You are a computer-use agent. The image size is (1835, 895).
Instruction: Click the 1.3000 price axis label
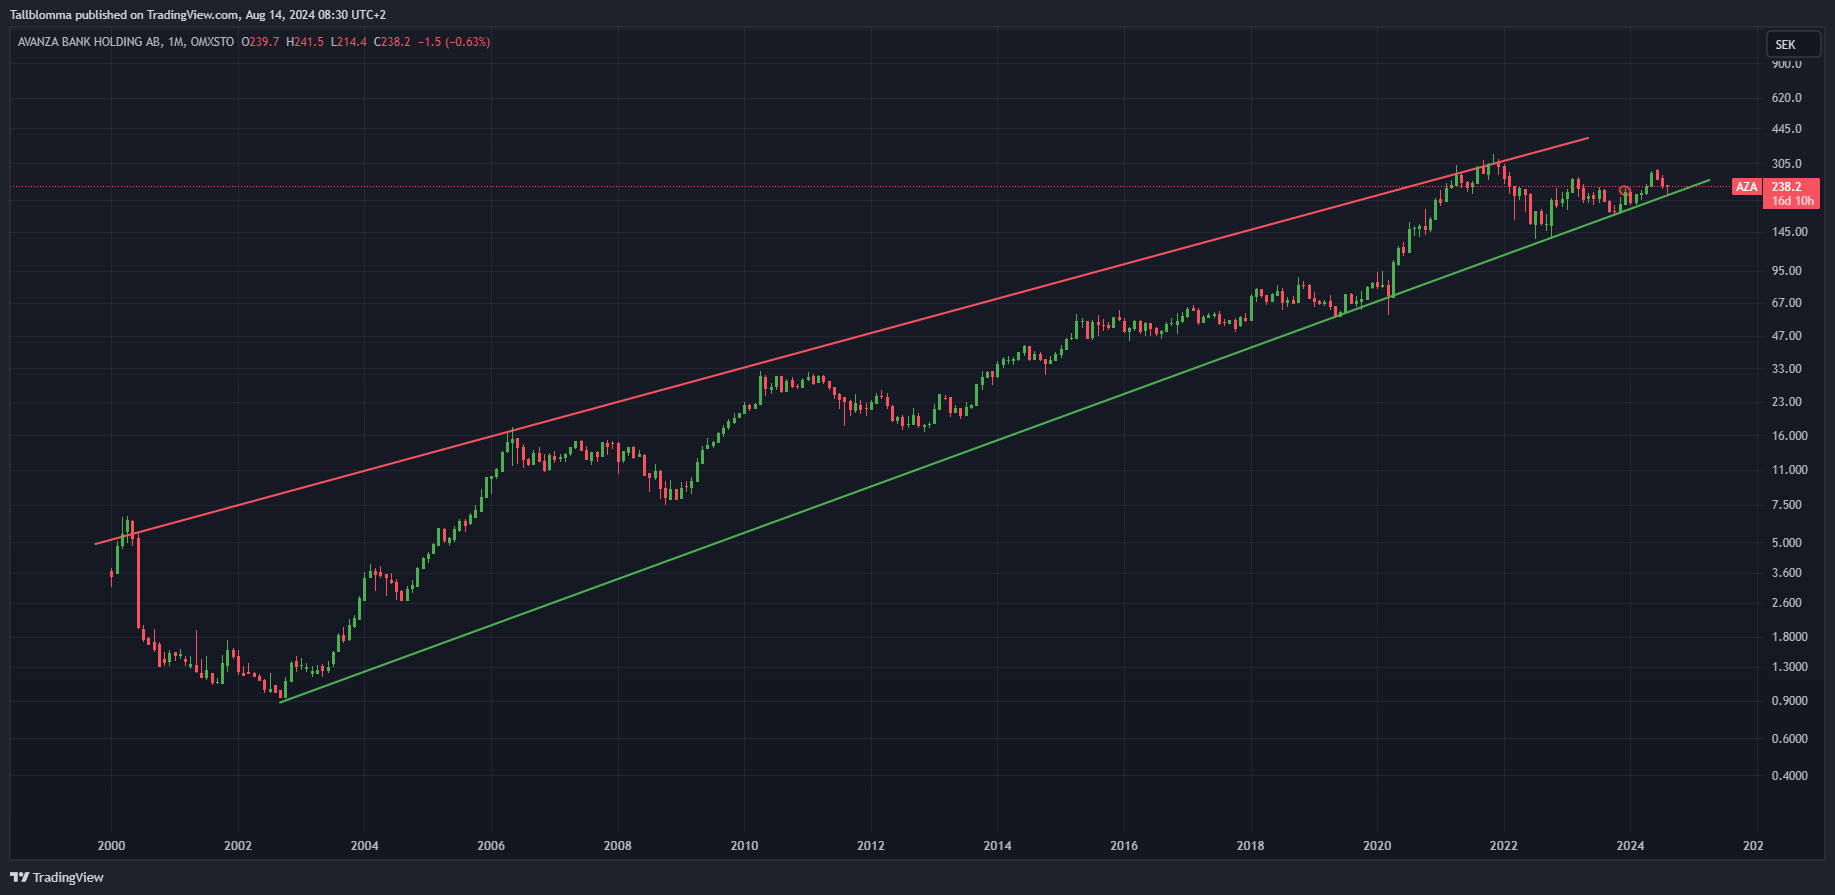[x=1789, y=667]
